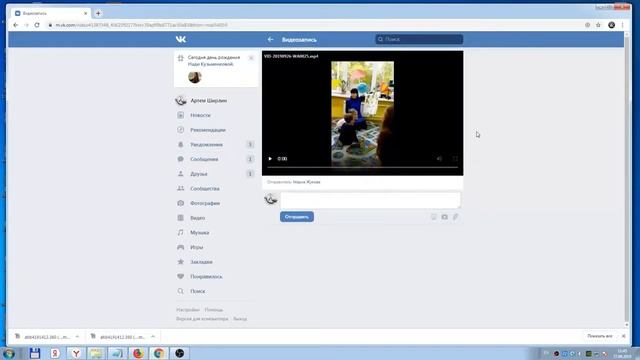The image size is (640, 360).
Task: Click Показать все downloads button
Action: pos(600,336)
